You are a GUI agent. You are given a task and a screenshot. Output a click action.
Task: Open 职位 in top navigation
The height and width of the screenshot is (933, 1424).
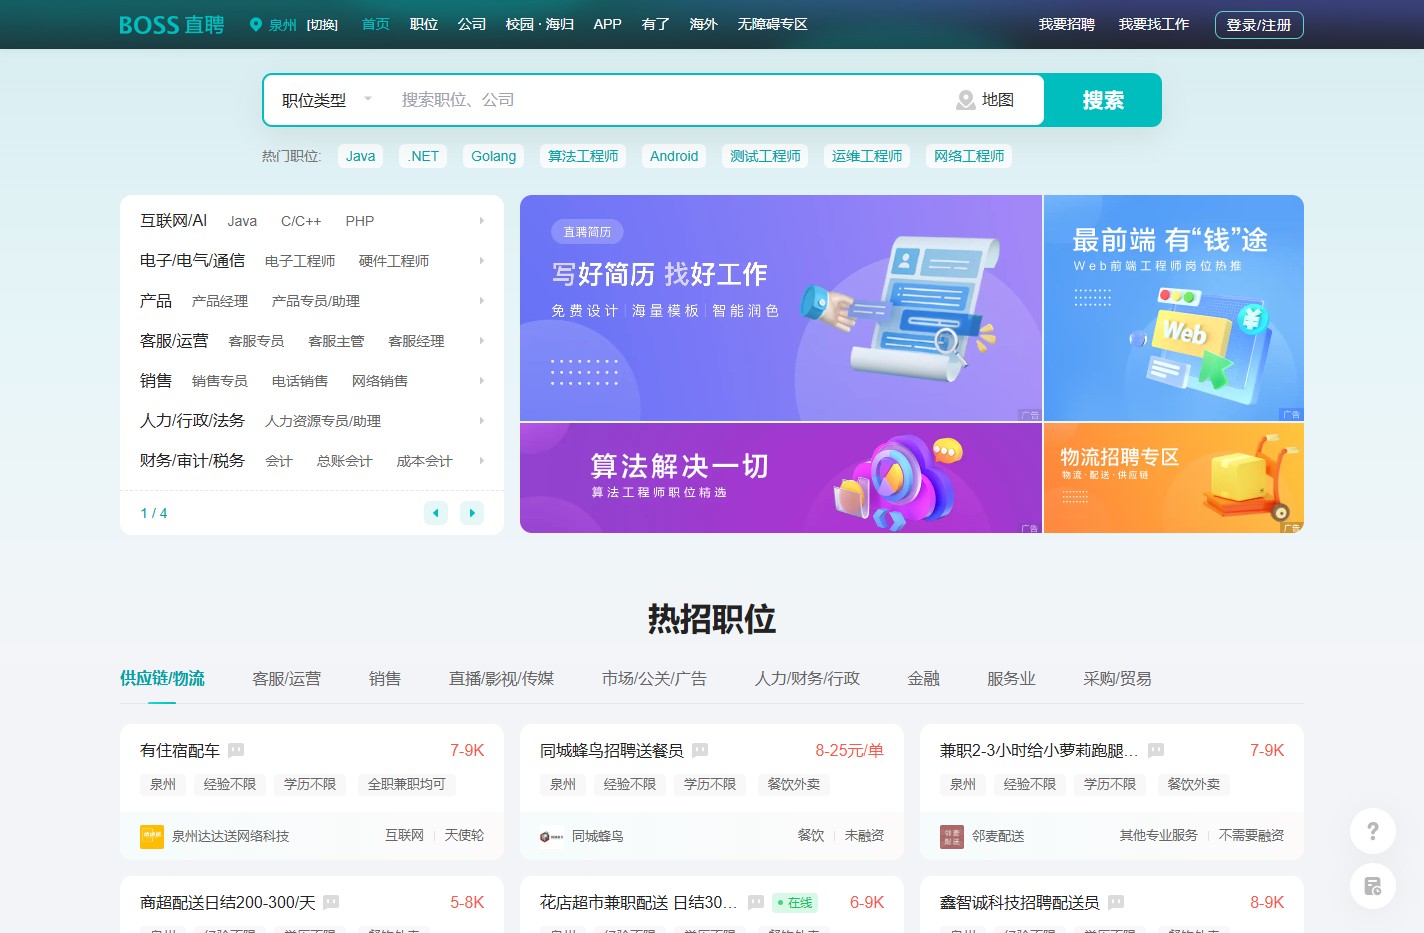point(424,24)
